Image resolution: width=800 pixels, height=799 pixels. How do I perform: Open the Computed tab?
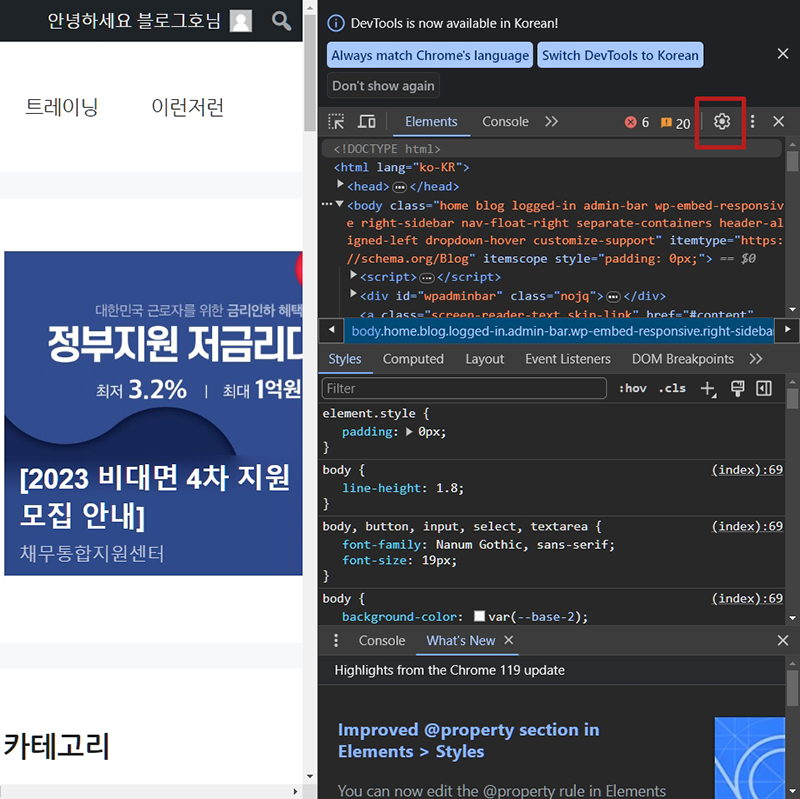click(x=413, y=359)
